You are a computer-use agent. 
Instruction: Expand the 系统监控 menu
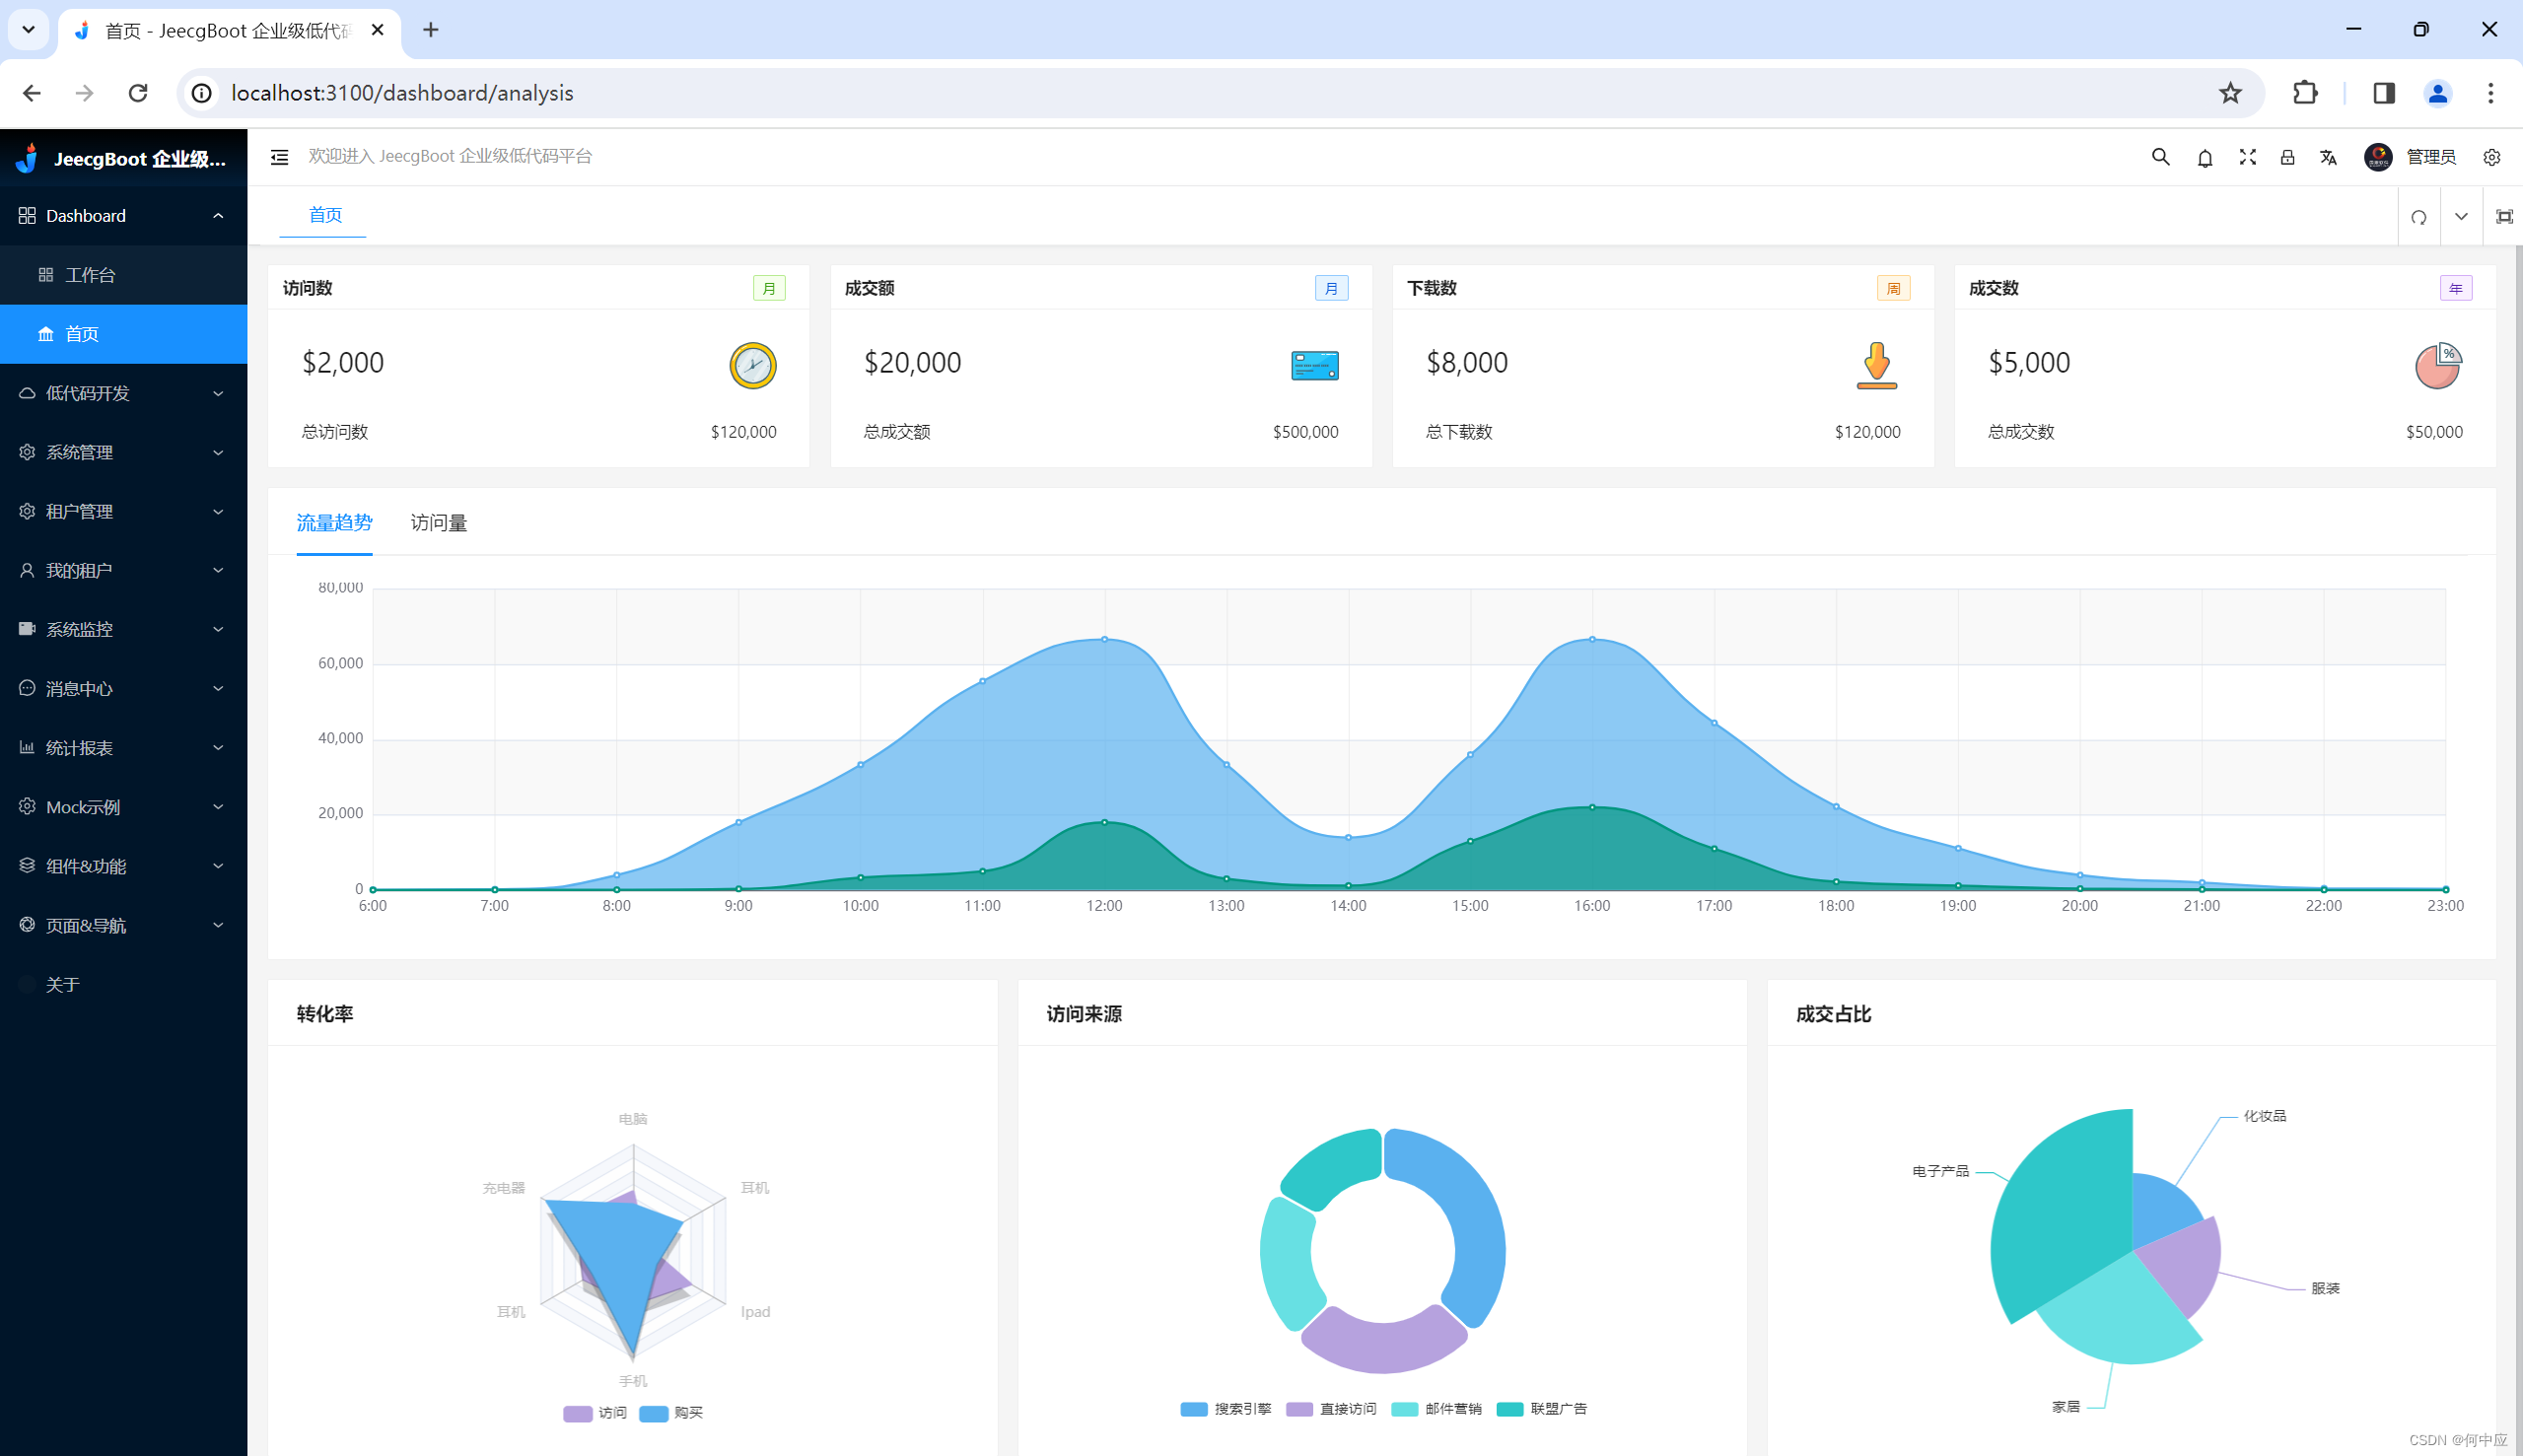123,629
